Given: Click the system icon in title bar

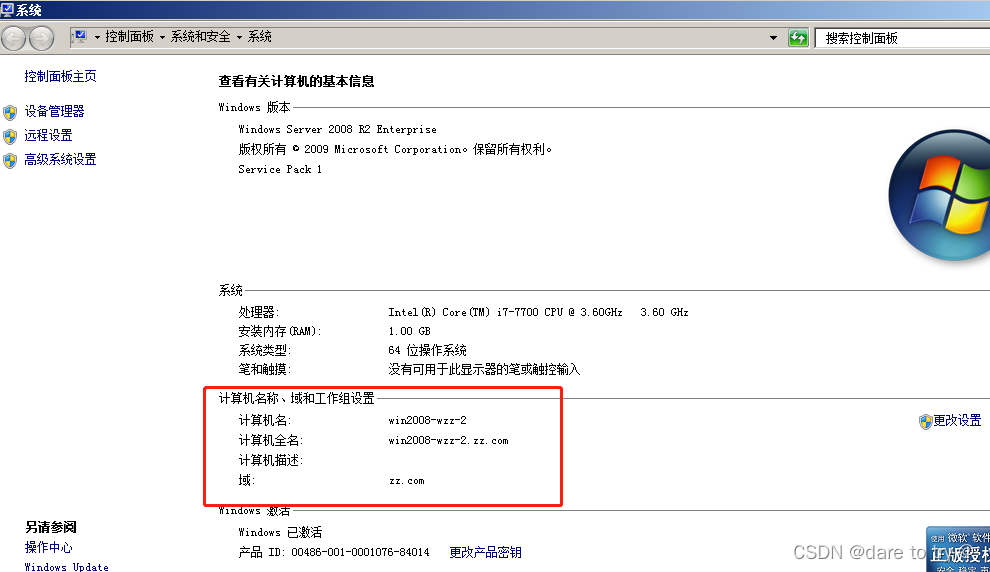Looking at the screenshot, I should [7, 9].
